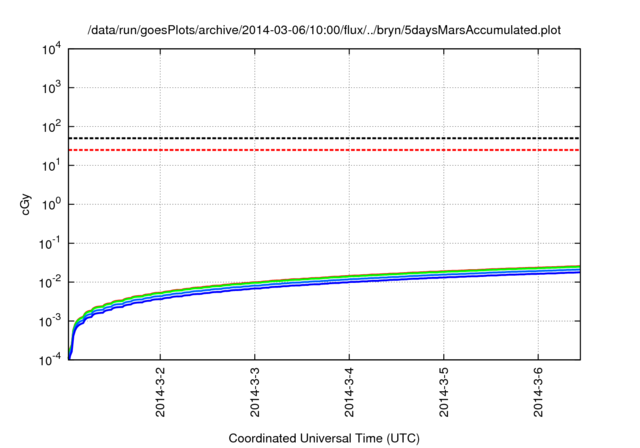Click the 10^-2 y-axis tick label

pos(50,282)
